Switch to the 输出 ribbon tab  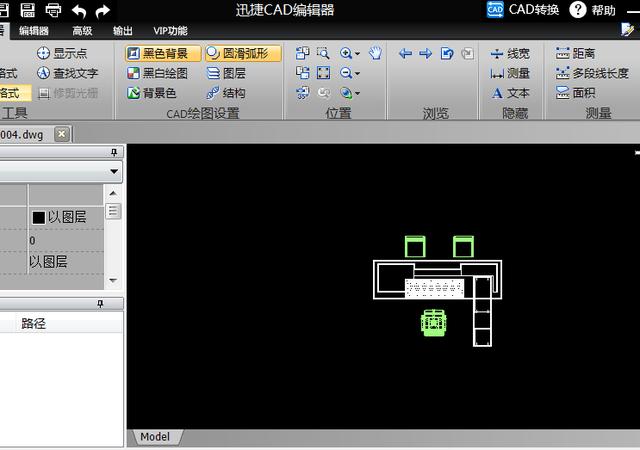click(x=122, y=31)
